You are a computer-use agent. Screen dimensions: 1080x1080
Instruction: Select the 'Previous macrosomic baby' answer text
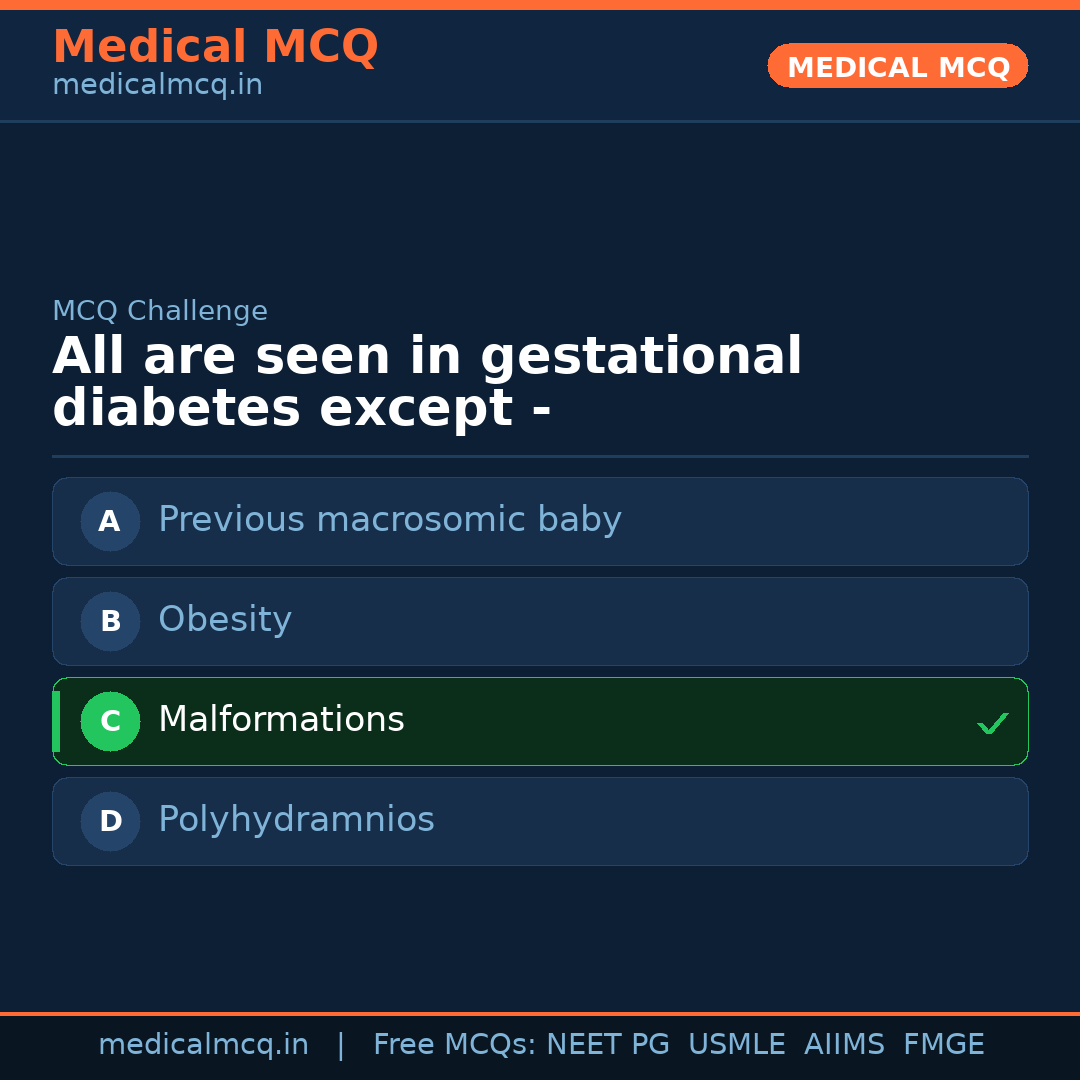pos(389,520)
